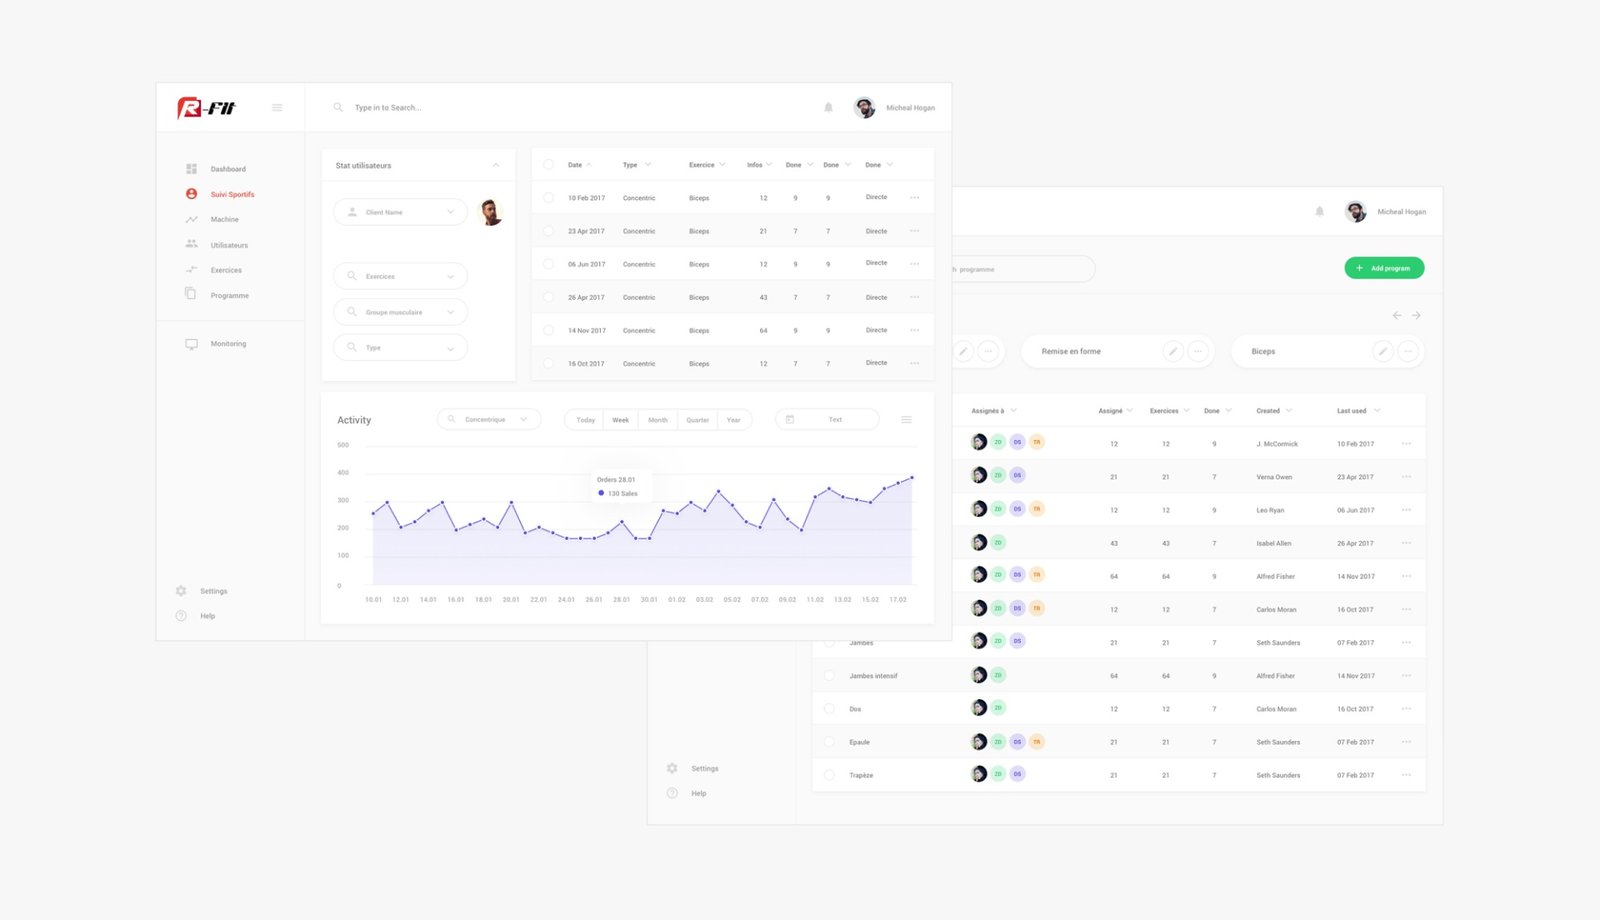The width and height of the screenshot is (1600, 920).
Task: Open Suivi Sportifs in the sidebar
Action: point(232,195)
